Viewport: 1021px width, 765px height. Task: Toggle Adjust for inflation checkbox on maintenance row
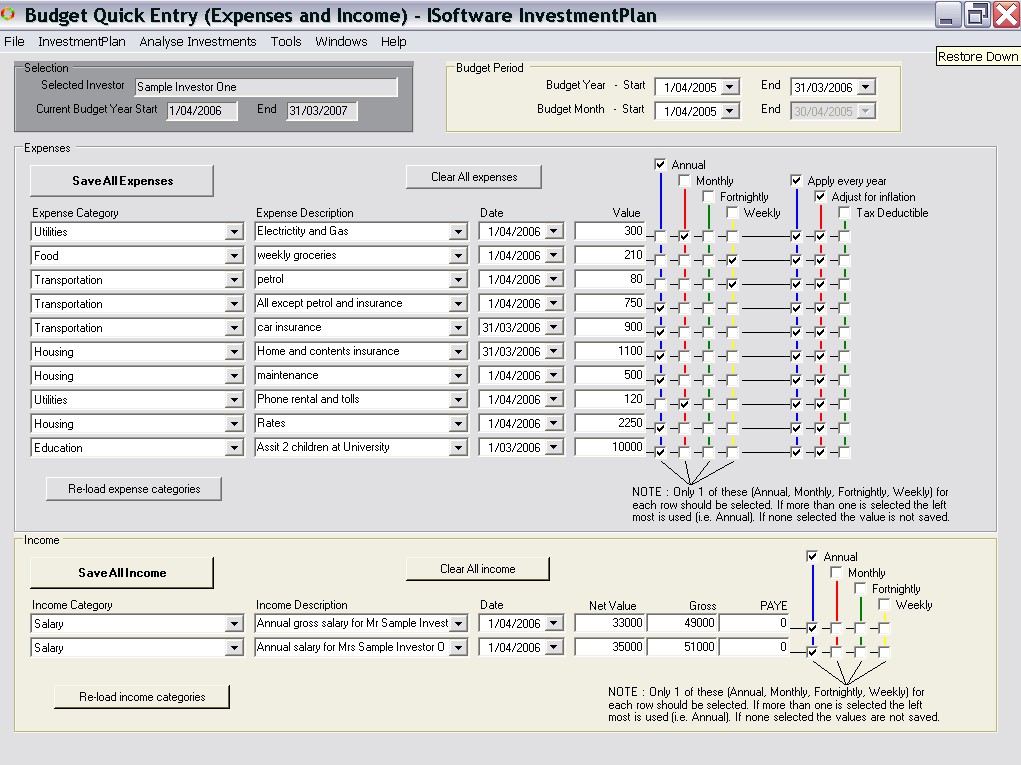tap(820, 380)
